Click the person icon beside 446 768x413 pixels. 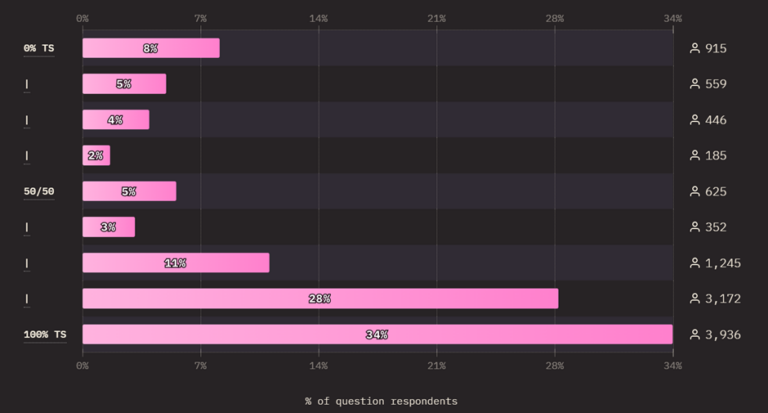tap(695, 120)
